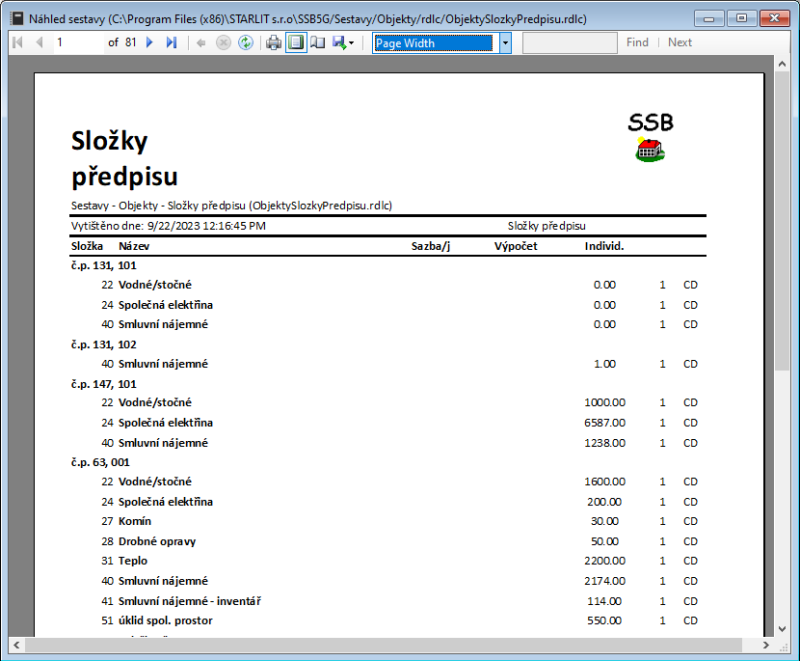Click the Next search button
This screenshot has width=800, height=661.
[680, 42]
